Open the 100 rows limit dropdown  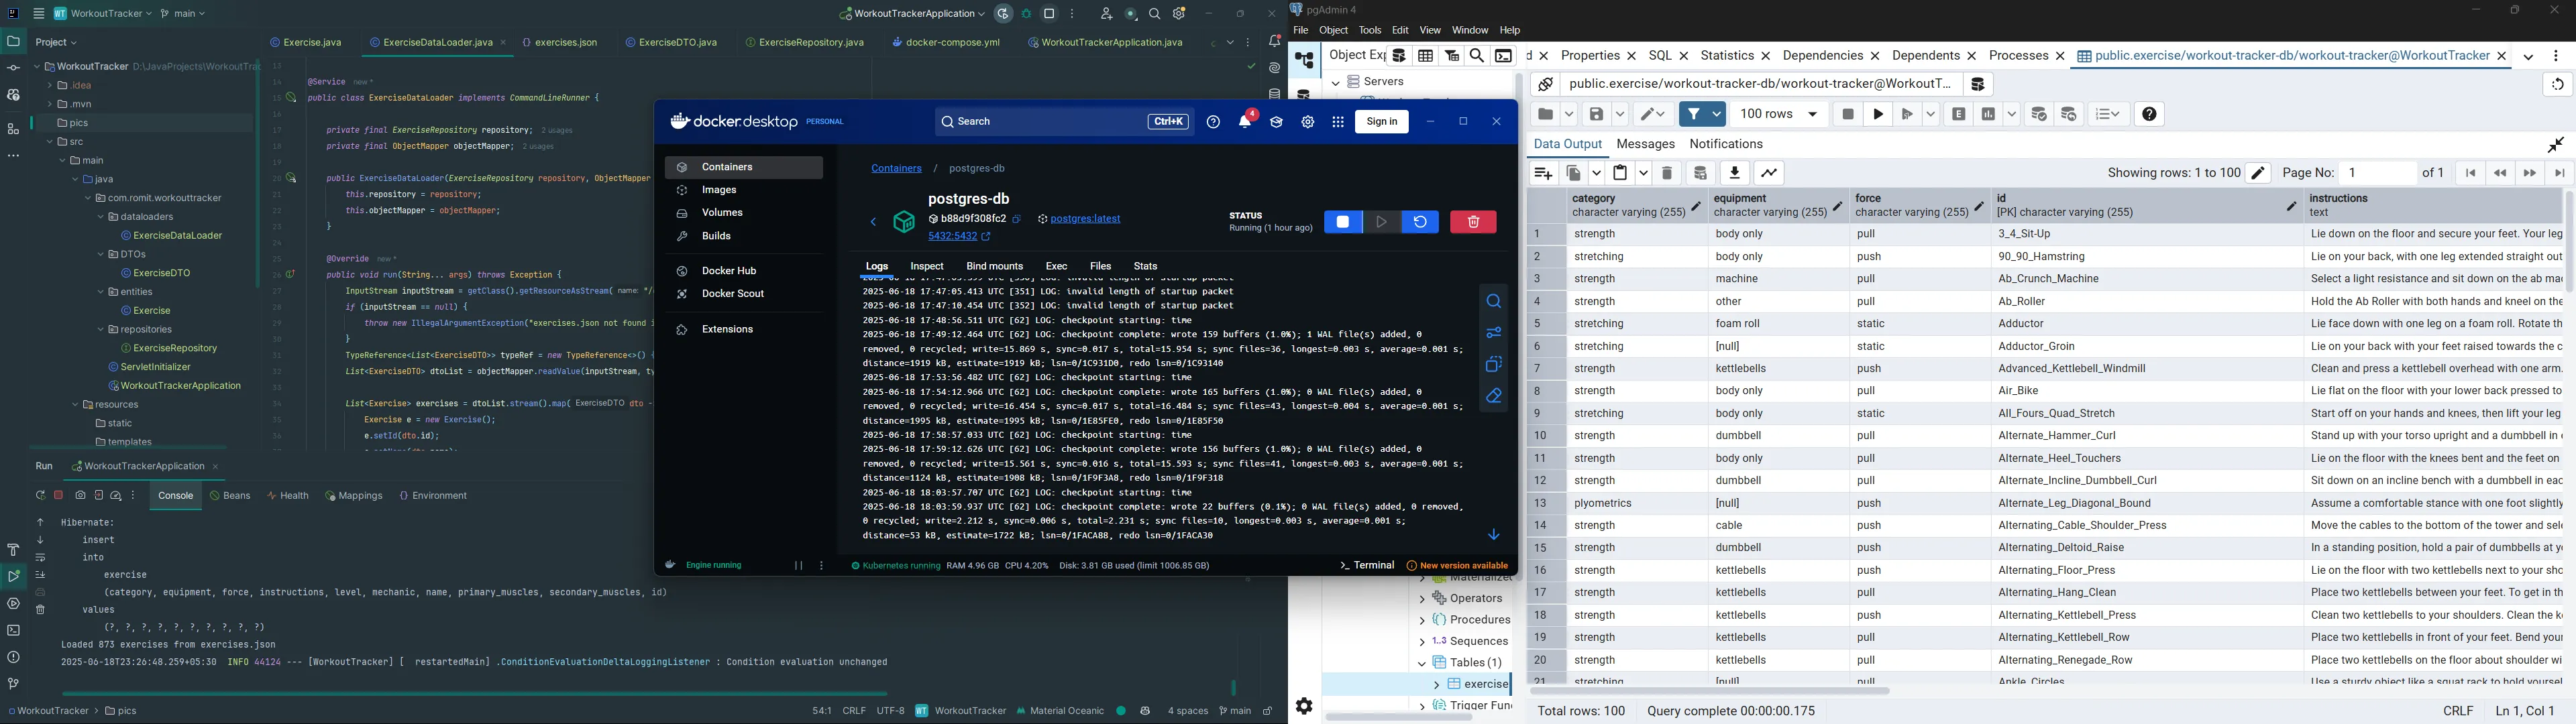click(1779, 114)
